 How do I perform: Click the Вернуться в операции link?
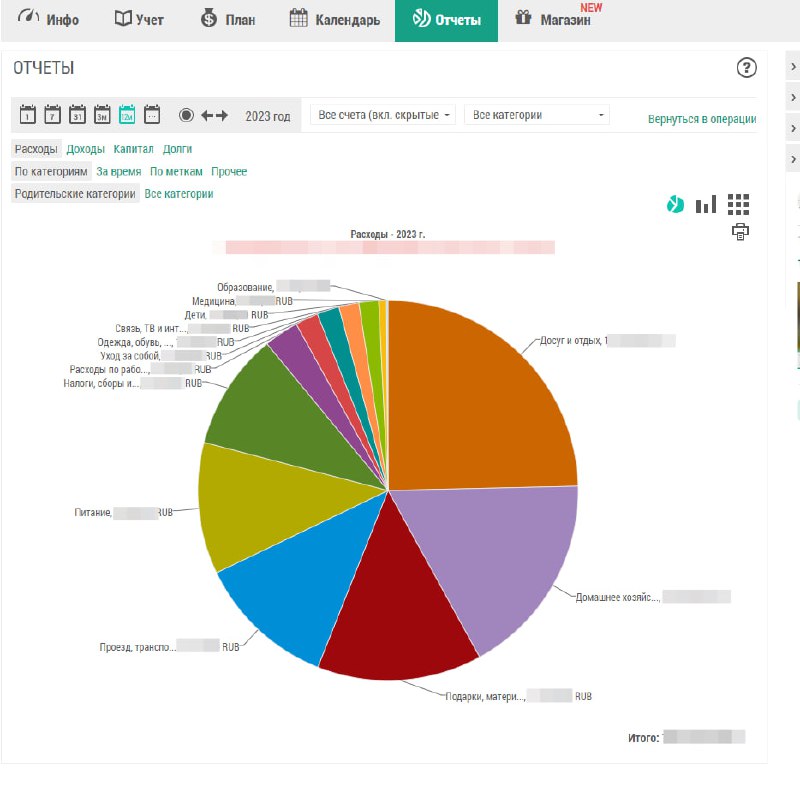701,119
